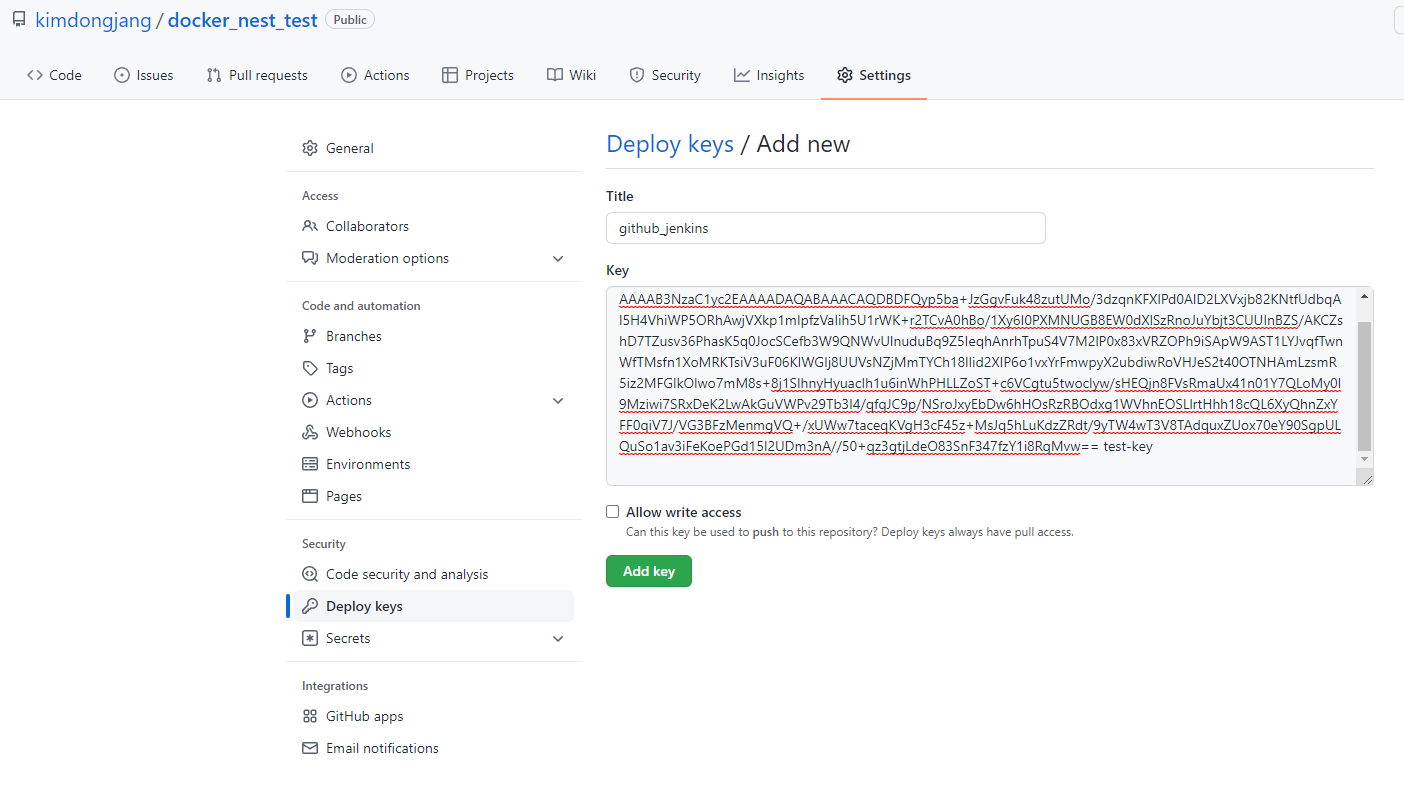This screenshot has width=1404, height=785.
Task: Enable the Allow write access checkbox
Action: pyautogui.click(x=613, y=512)
